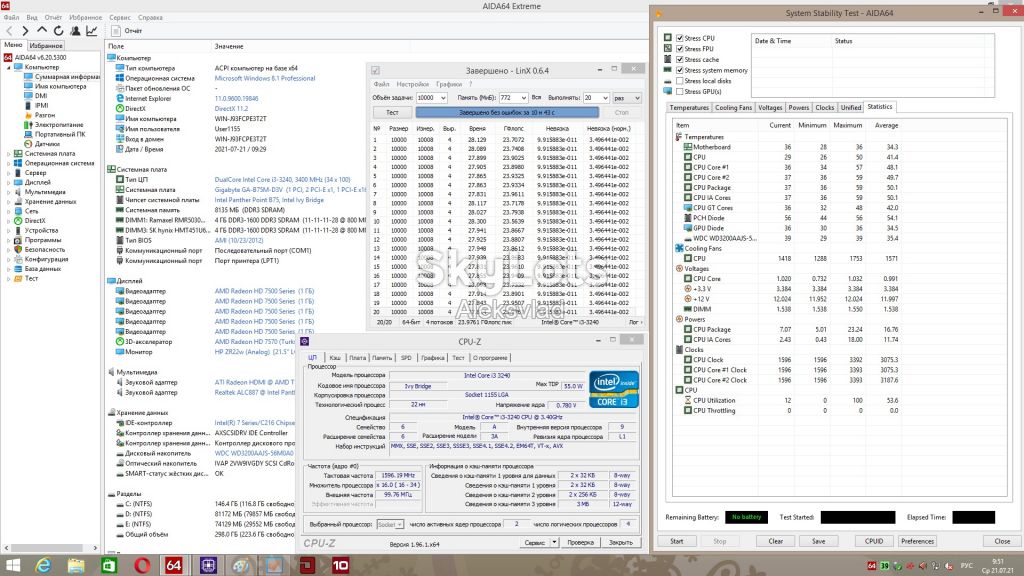This screenshot has height=576, width=1024.
Task: Toggle the Stress CPU checkbox
Action: (x=680, y=38)
